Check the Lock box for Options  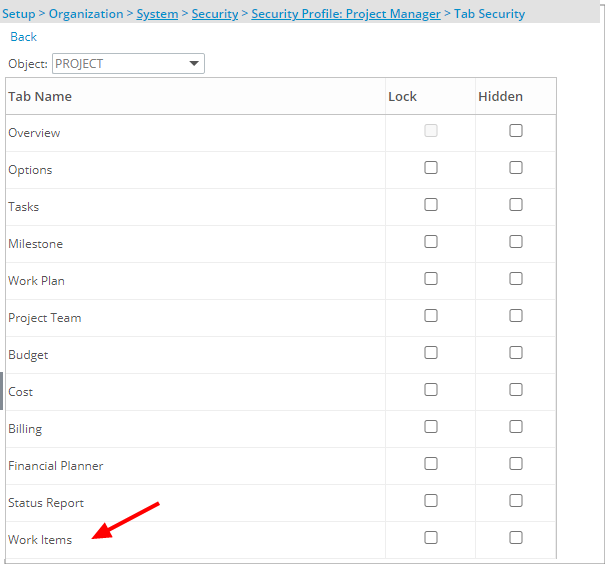click(431, 168)
